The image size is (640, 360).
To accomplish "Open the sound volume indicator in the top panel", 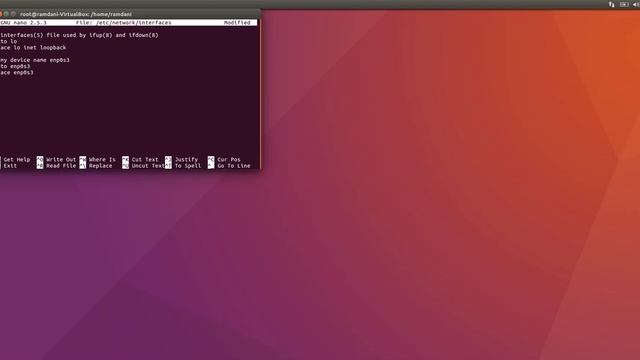I will 637,4.
